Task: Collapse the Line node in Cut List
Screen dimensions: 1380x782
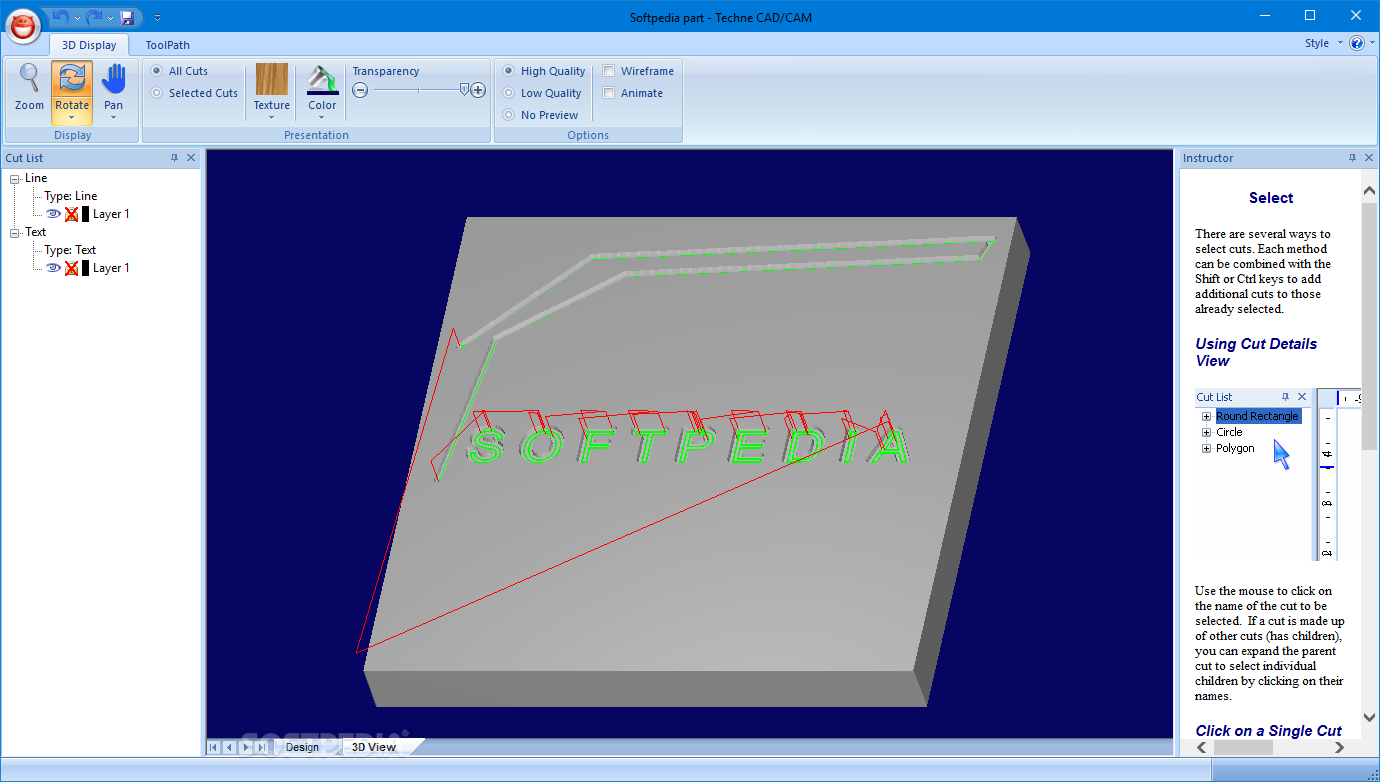Action: (14, 178)
